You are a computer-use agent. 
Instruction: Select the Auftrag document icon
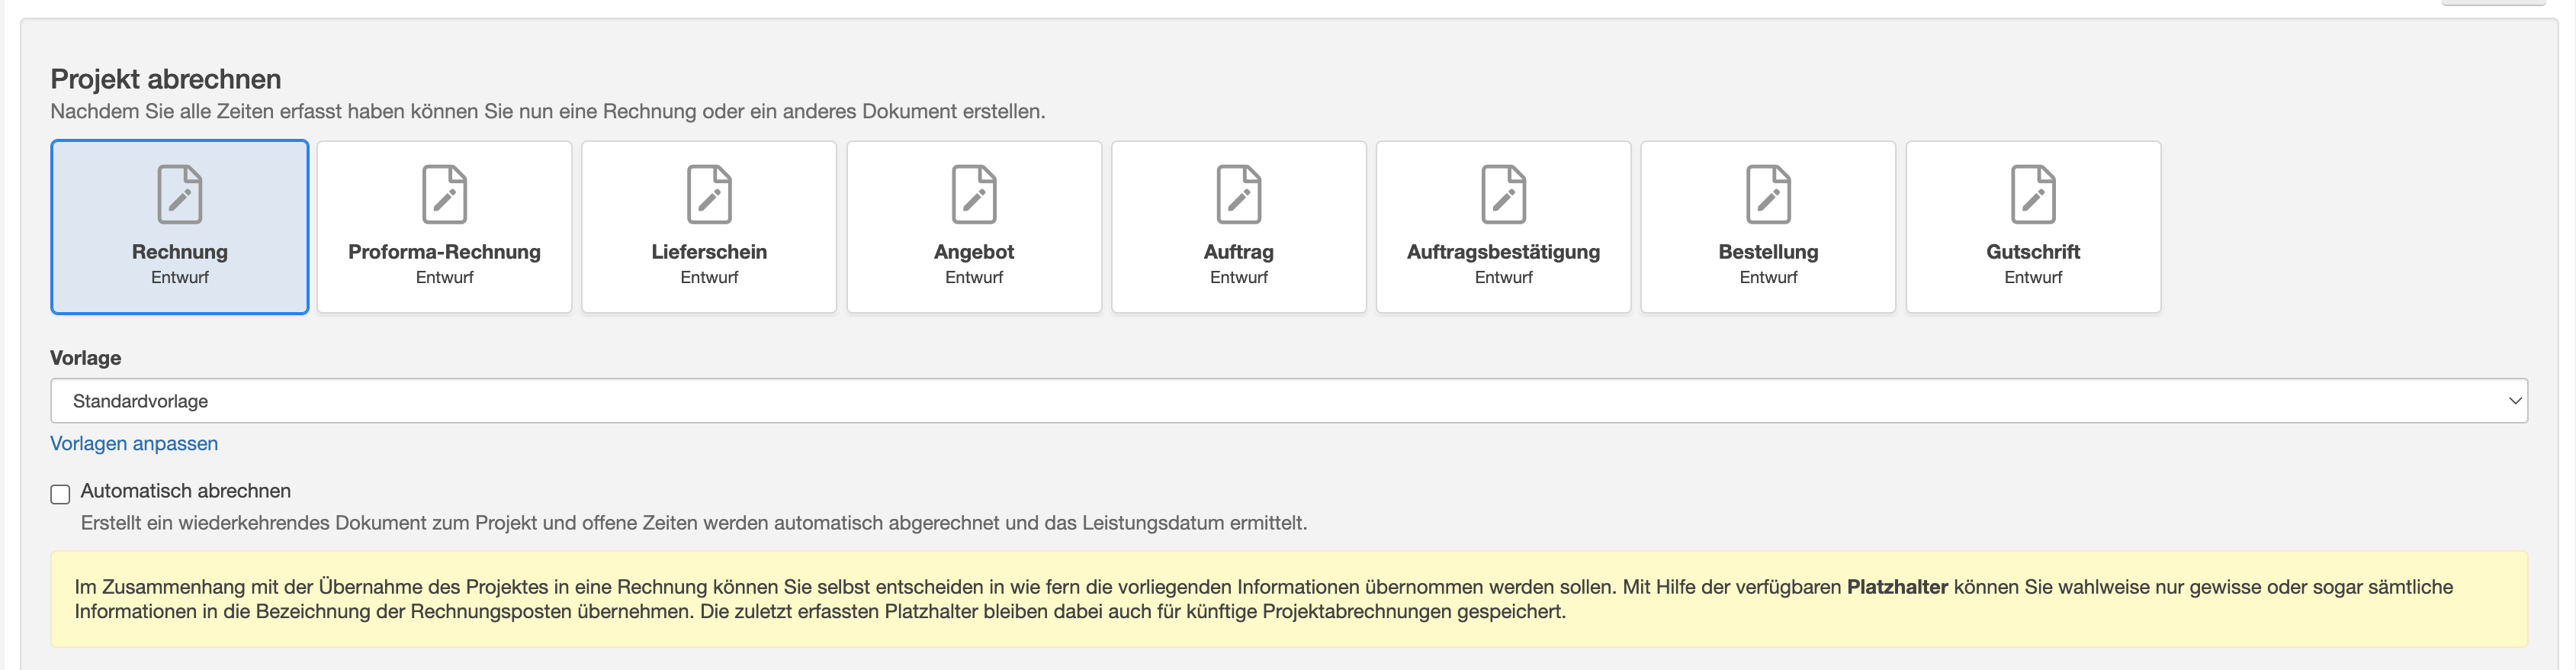pos(1239,194)
